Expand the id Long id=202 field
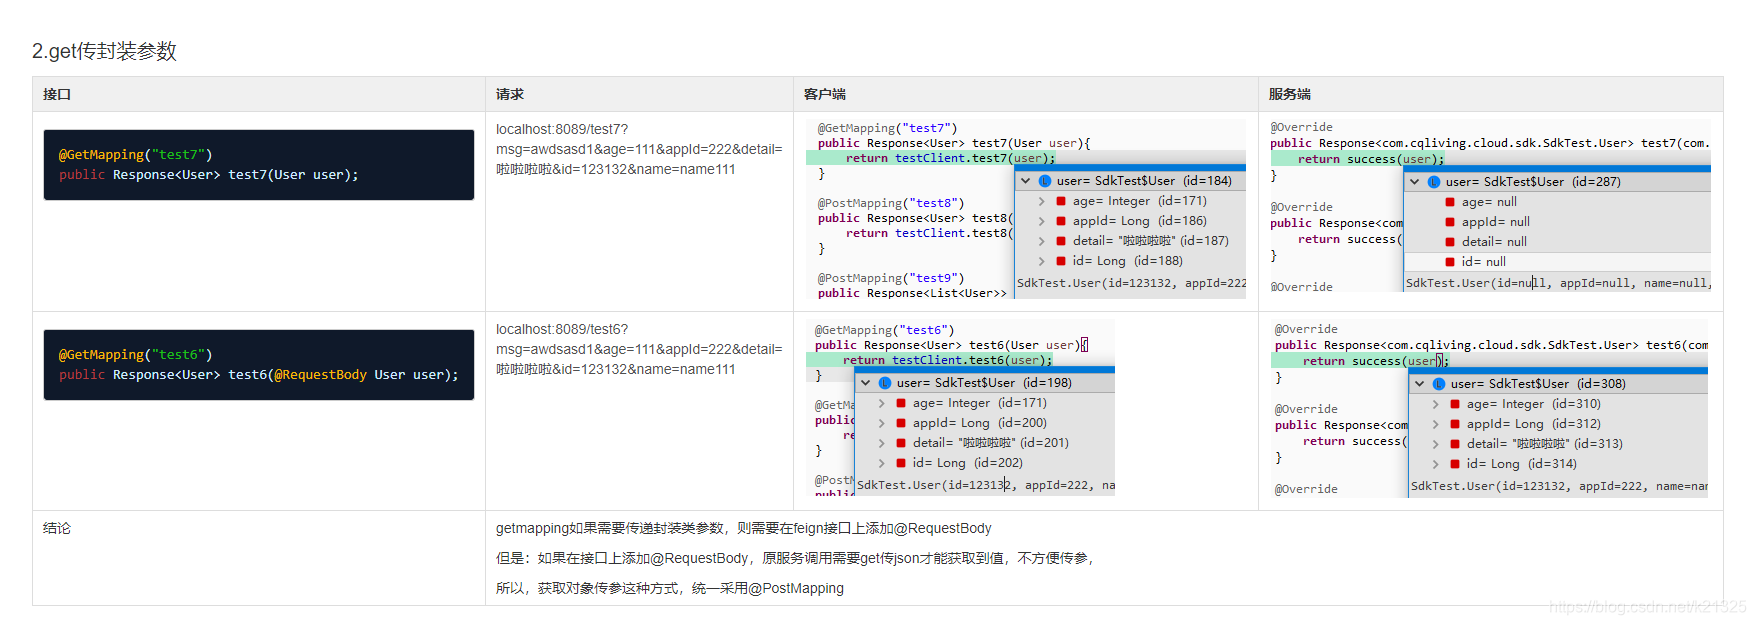This screenshot has height=625, width=1756. coord(882,463)
